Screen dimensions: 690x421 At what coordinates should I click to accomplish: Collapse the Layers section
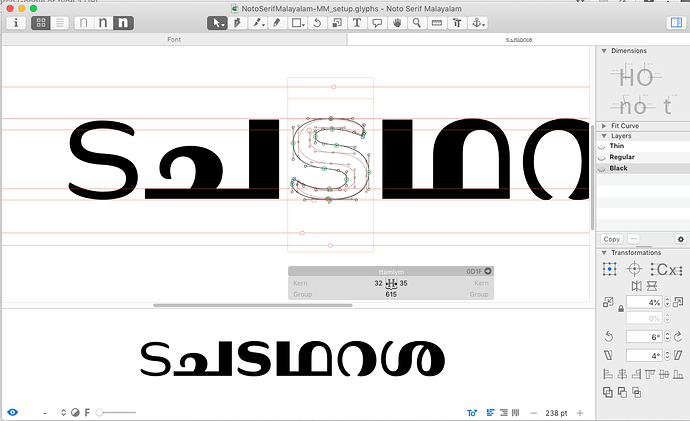(x=604, y=136)
